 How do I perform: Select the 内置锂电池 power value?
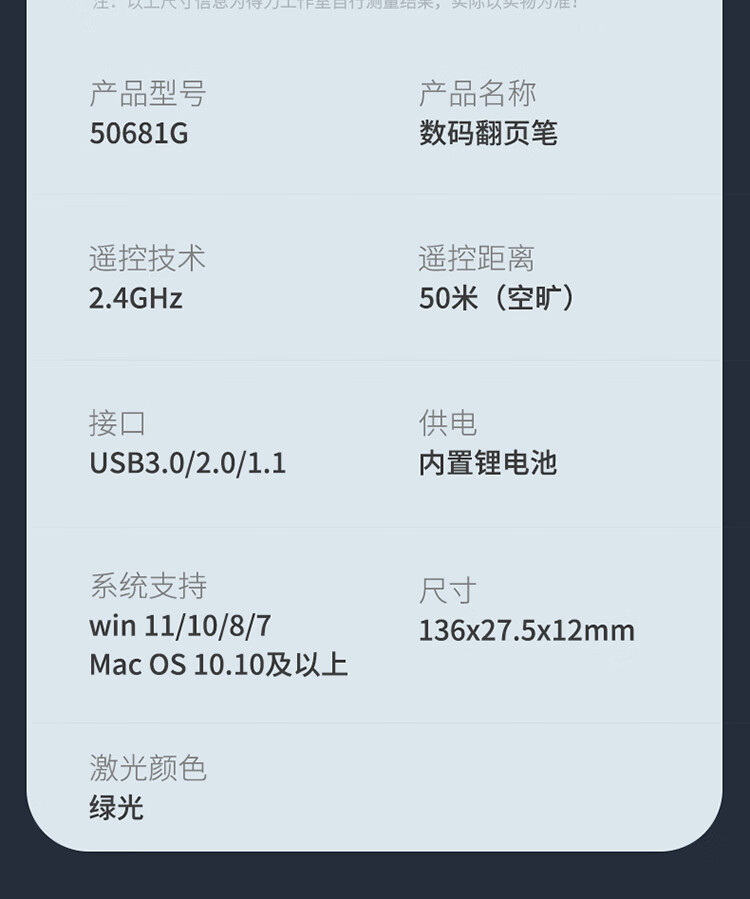tap(488, 463)
